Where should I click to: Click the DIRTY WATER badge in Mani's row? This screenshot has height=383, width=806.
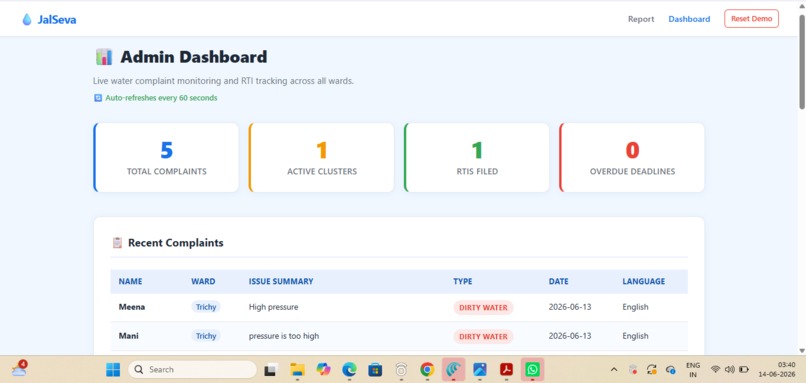tap(483, 336)
